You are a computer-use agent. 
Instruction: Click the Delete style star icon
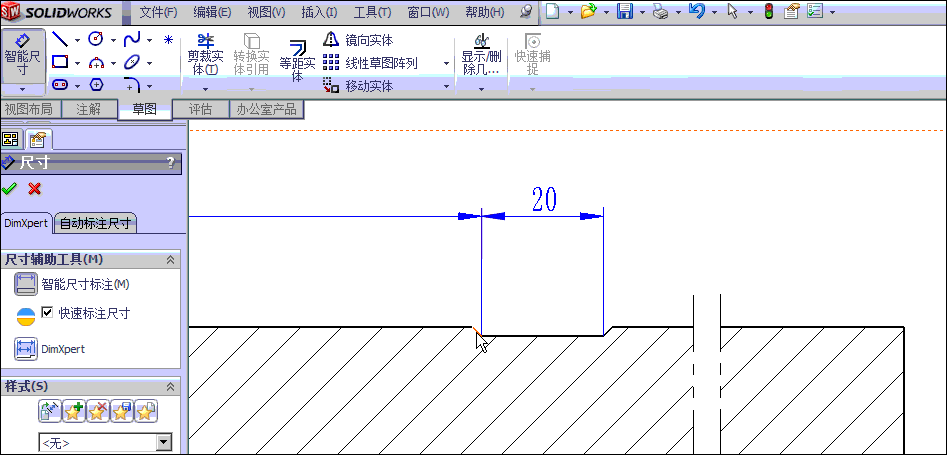[98, 411]
